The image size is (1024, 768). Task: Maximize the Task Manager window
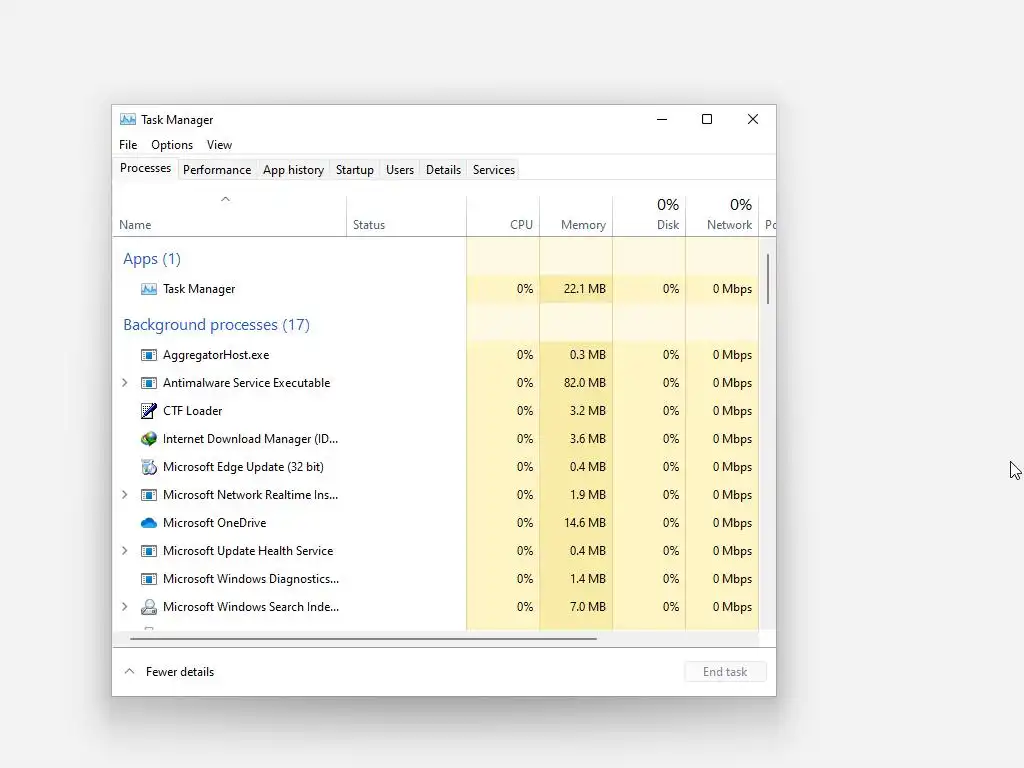point(707,119)
